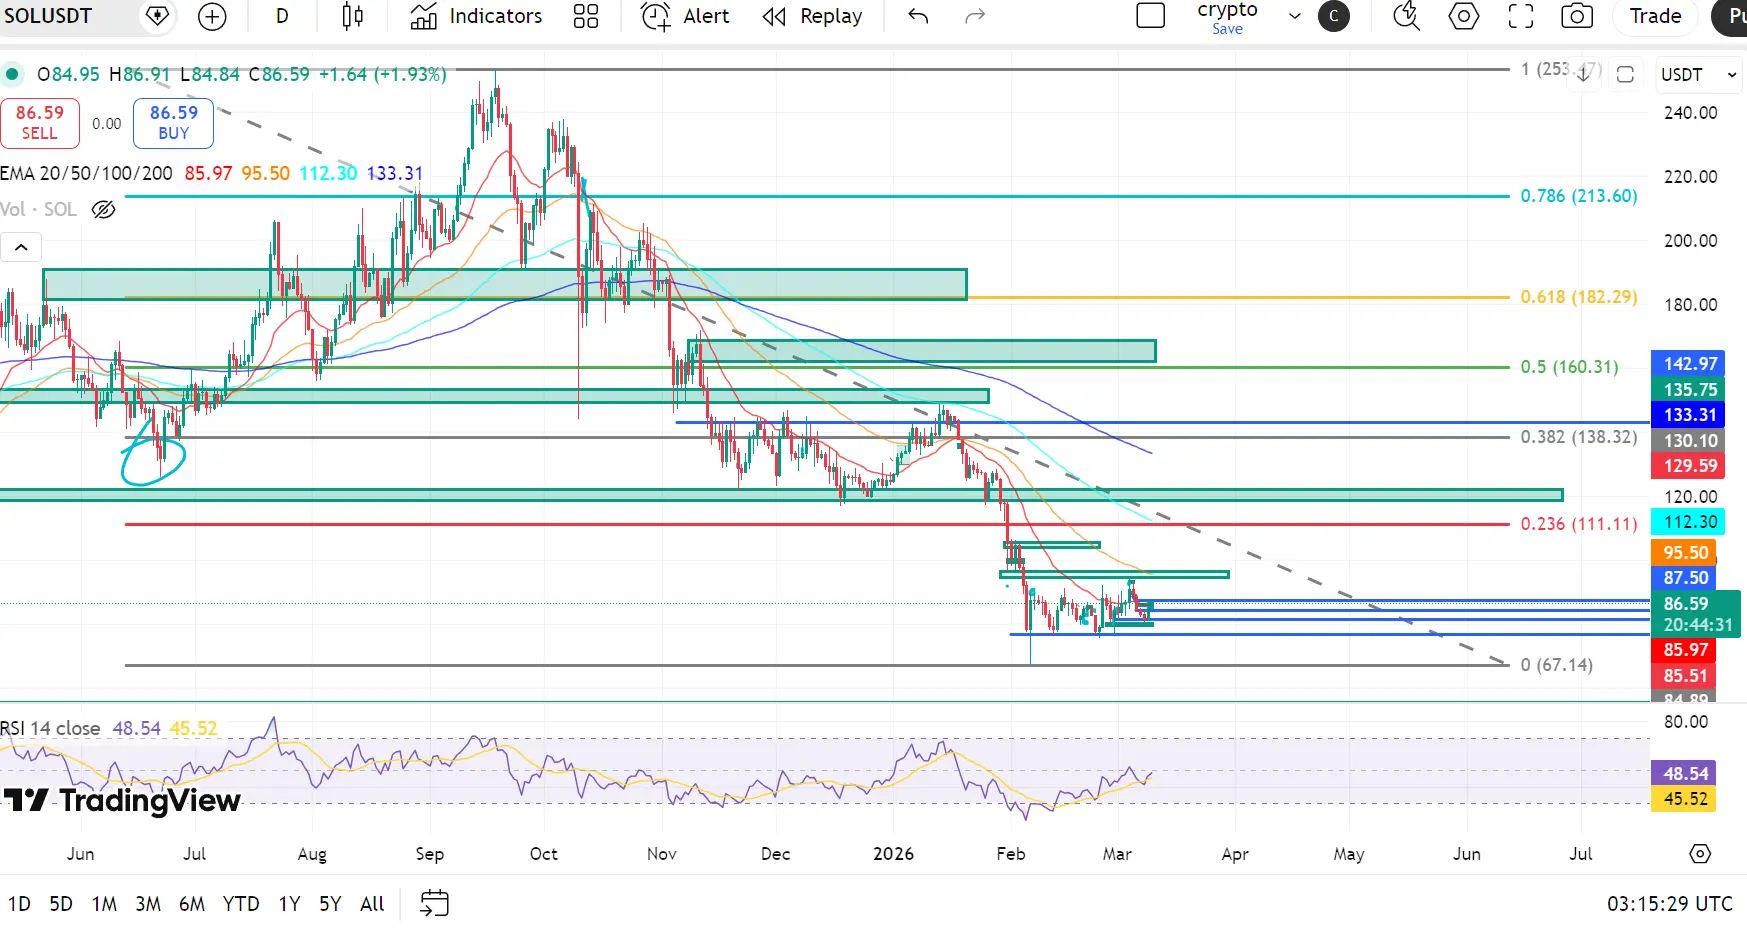The image size is (1747, 928).
Task: Click the symbol diamond badge beside SOLUSDT
Action: click(x=157, y=16)
